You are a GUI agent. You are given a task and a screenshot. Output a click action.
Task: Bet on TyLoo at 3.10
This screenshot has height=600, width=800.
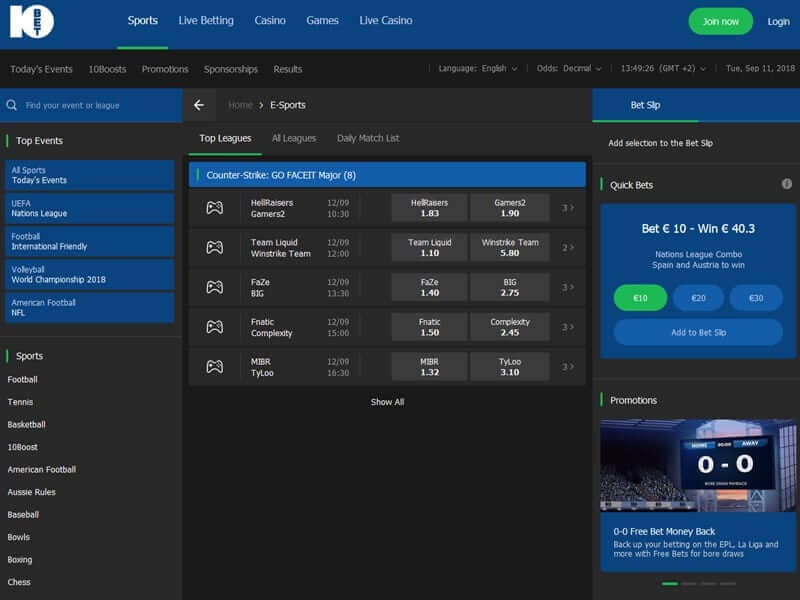coord(510,367)
